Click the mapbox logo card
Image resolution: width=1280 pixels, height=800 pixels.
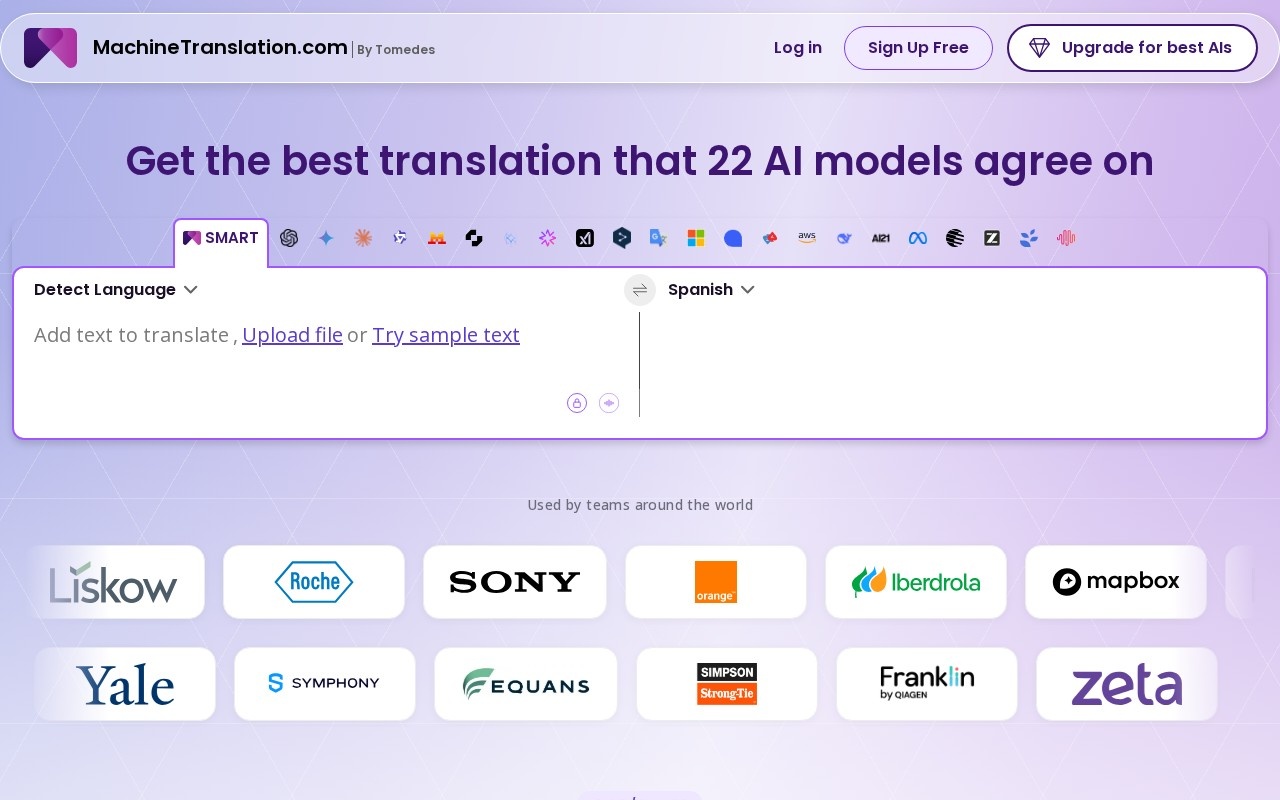(1116, 582)
